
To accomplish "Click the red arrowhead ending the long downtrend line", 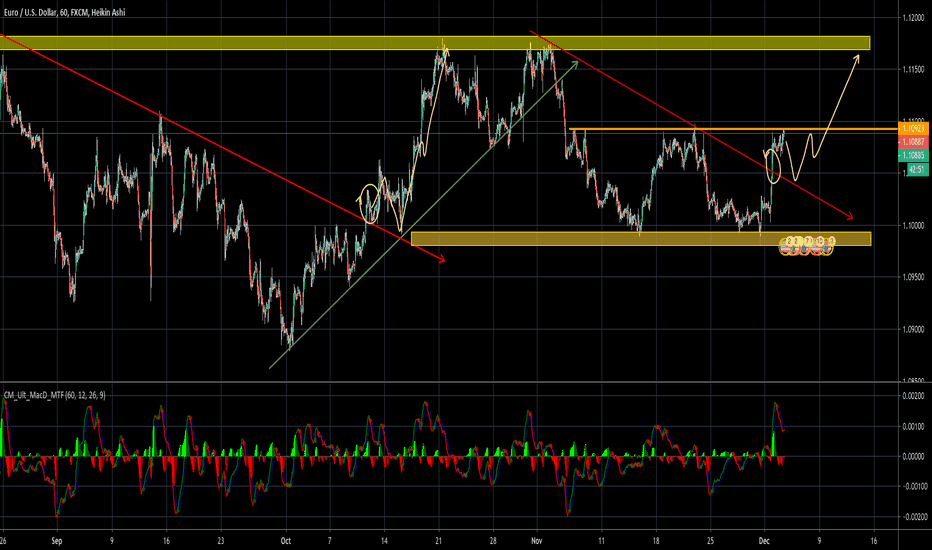I will [442, 261].
